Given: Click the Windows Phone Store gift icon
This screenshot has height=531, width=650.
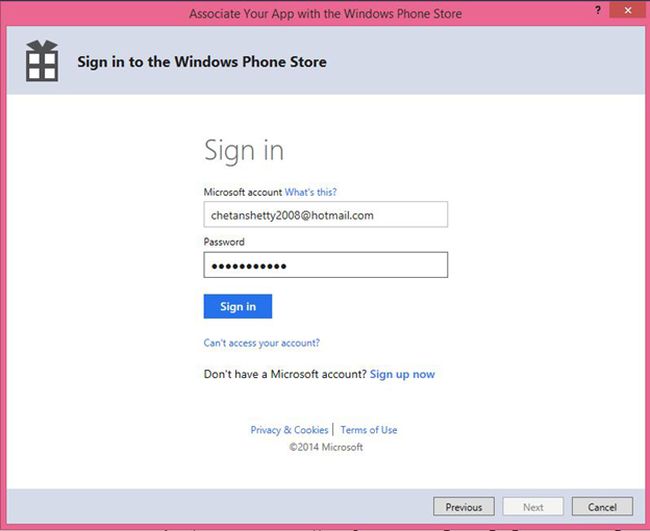Looking at the screenshot, I should 42,61.
